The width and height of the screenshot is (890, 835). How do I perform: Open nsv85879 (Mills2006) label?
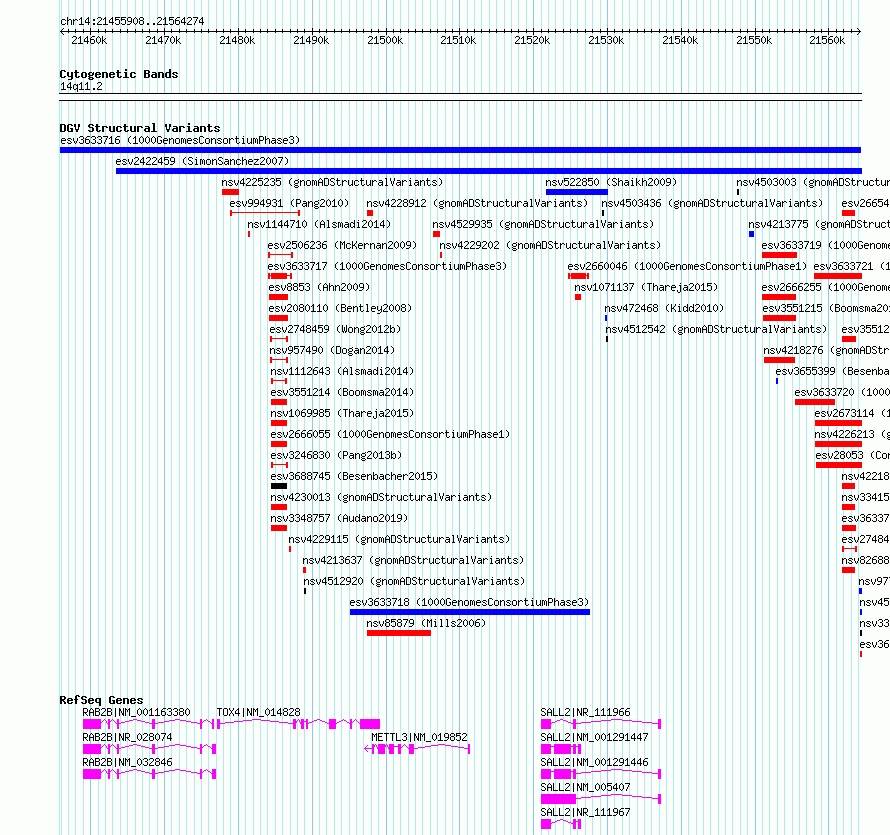(426, 623)
